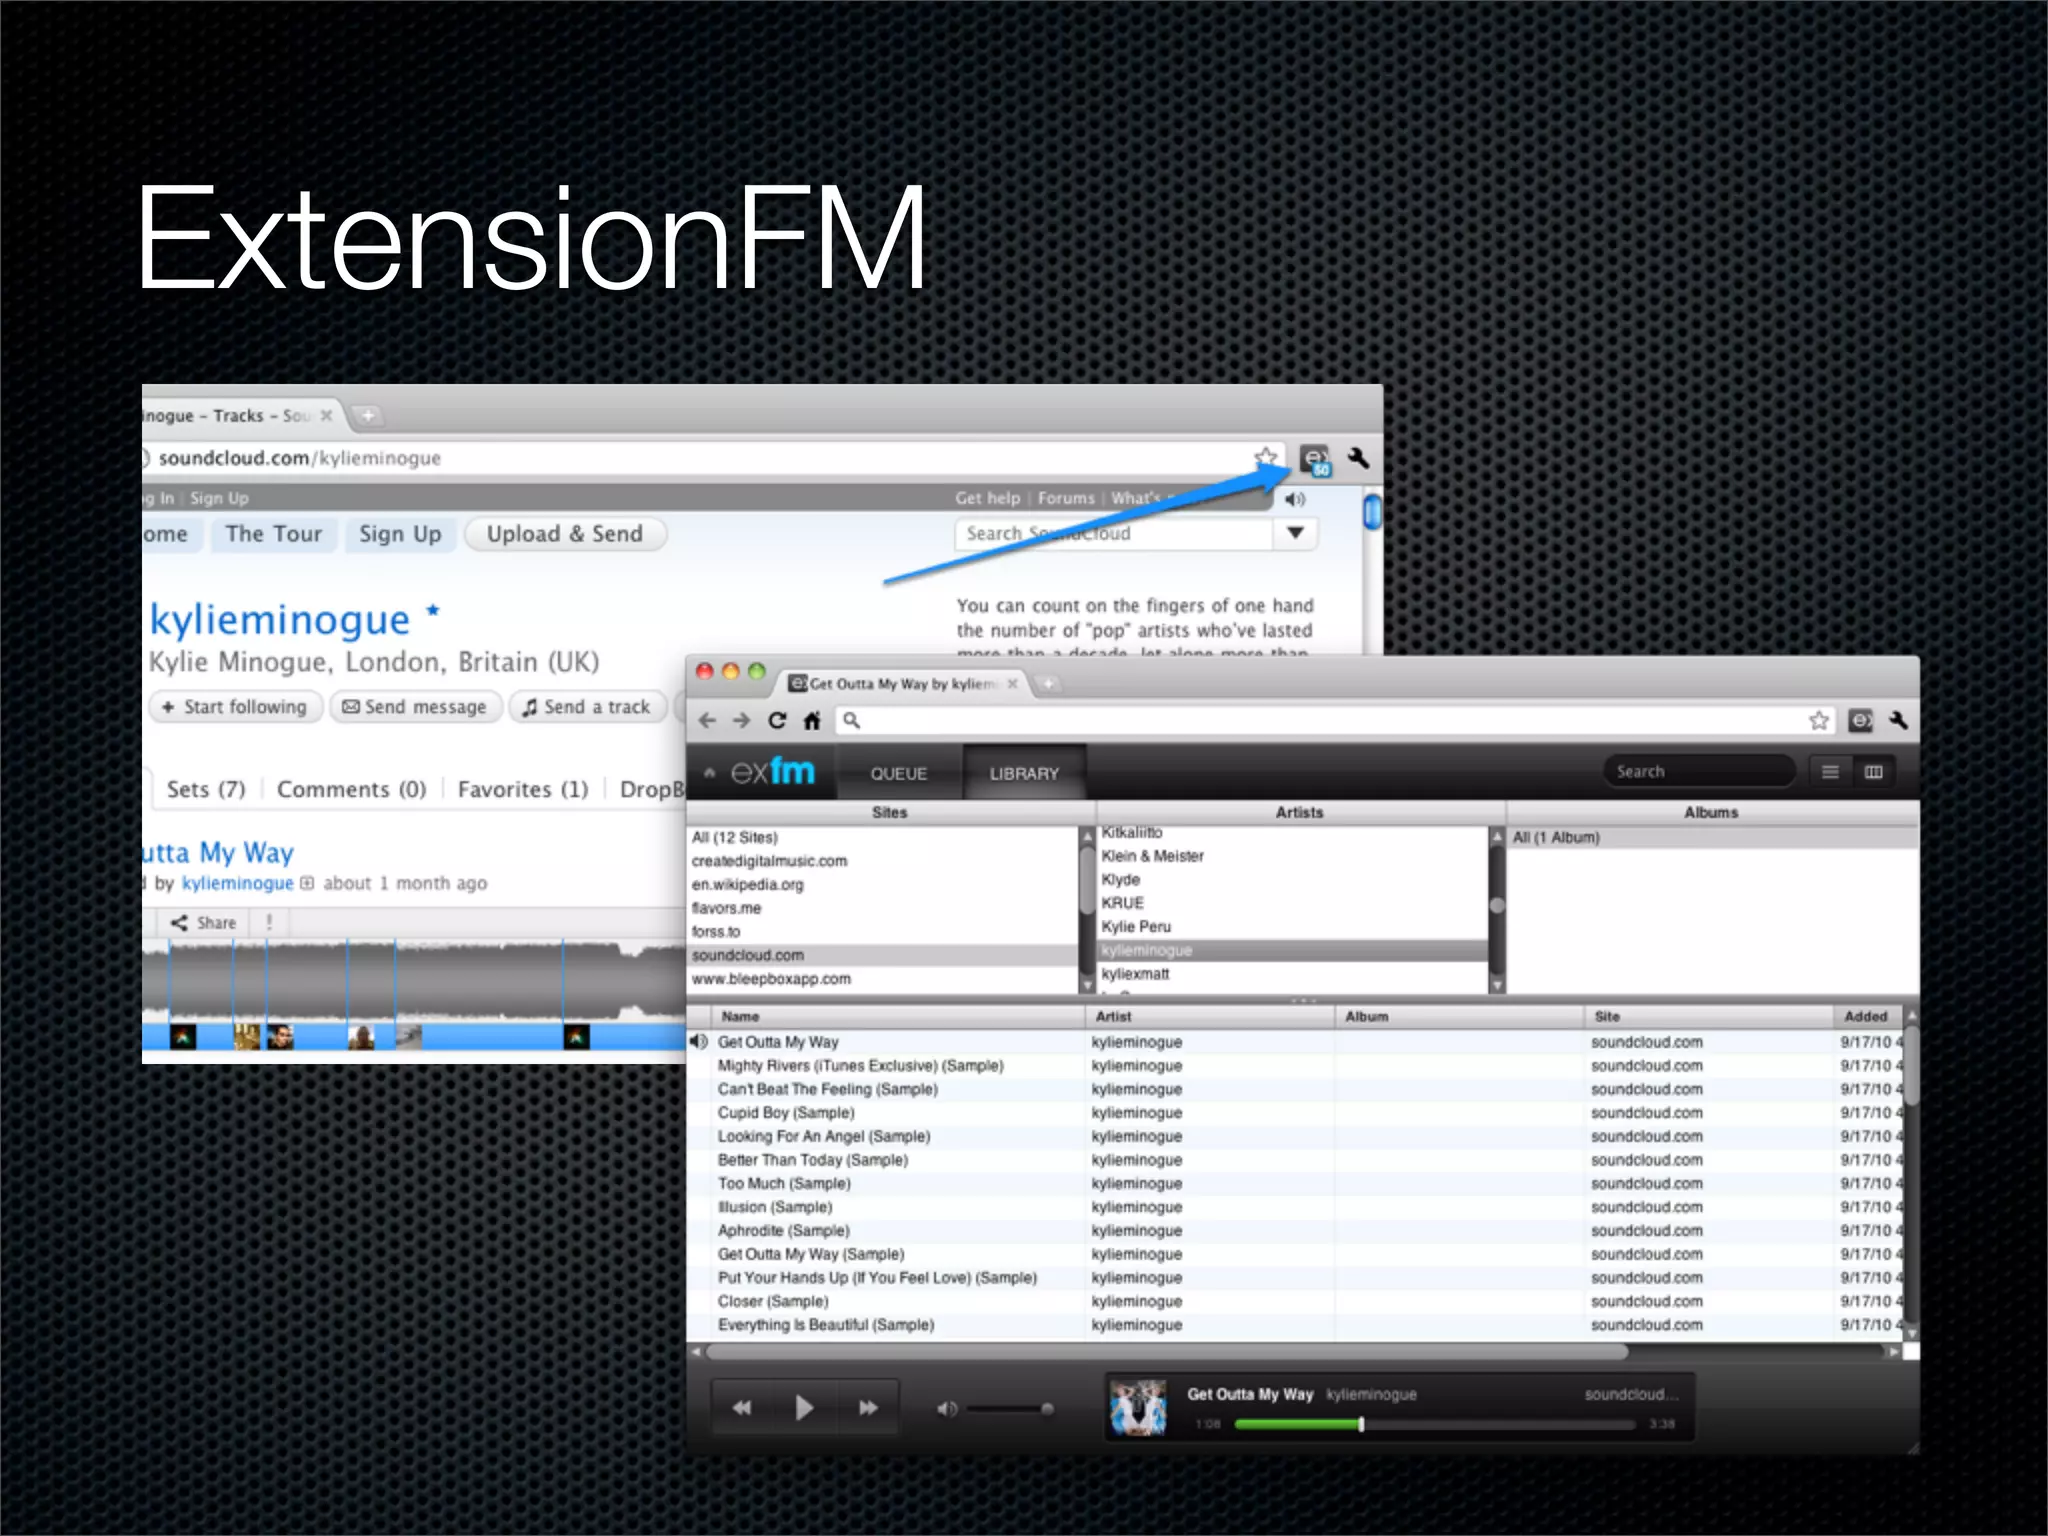
Task: Focus the exfm Search field
Action: pyautogui.click(x=1700, y=772)
